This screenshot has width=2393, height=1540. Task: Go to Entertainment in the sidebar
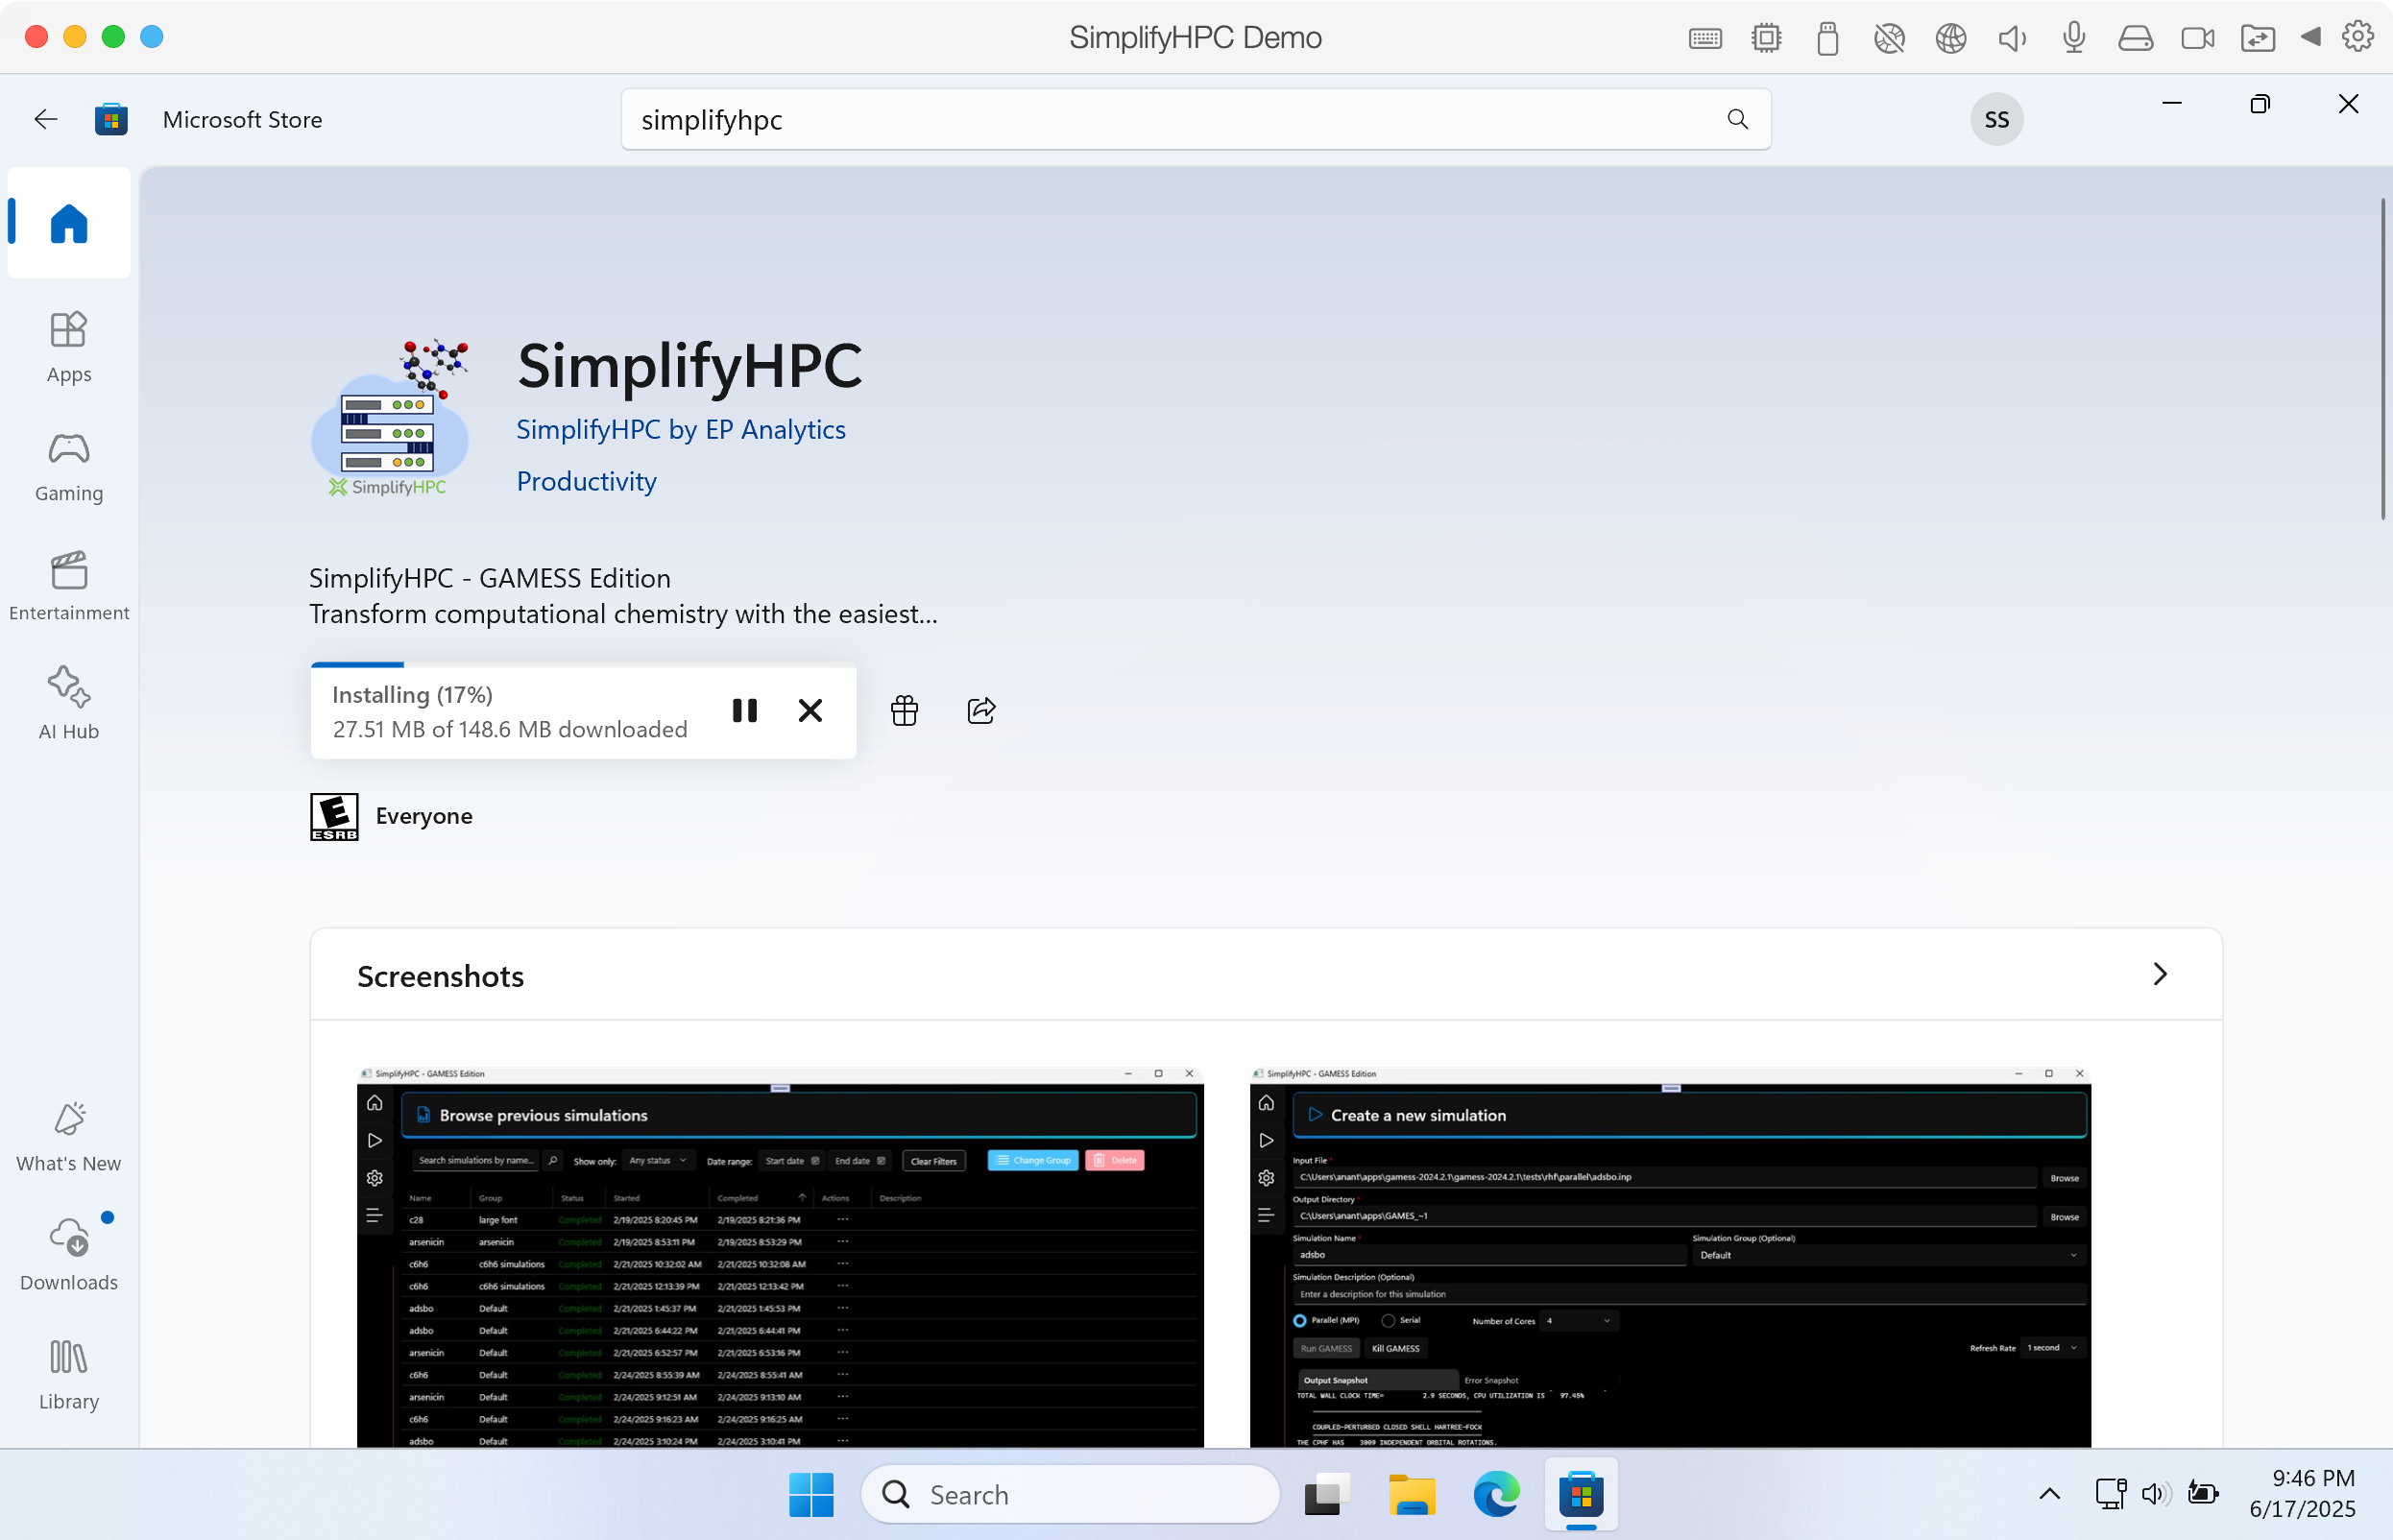69,585
